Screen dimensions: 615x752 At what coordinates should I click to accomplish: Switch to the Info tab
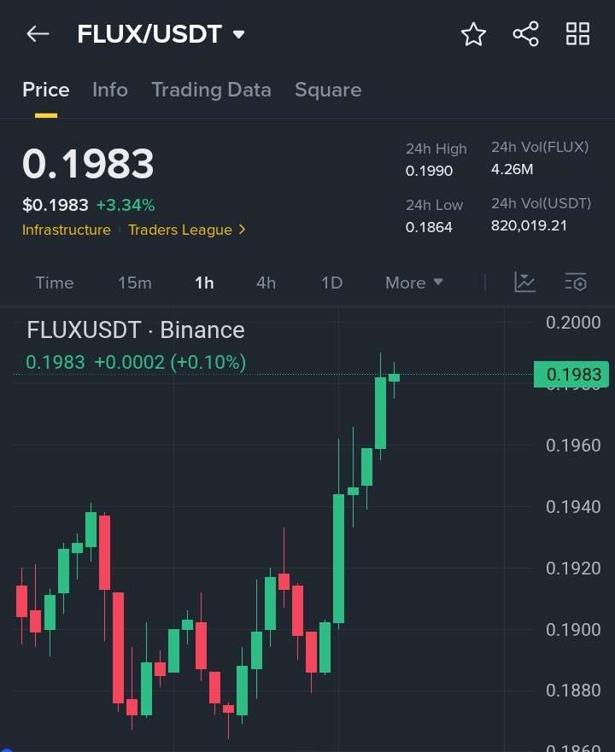110,90
